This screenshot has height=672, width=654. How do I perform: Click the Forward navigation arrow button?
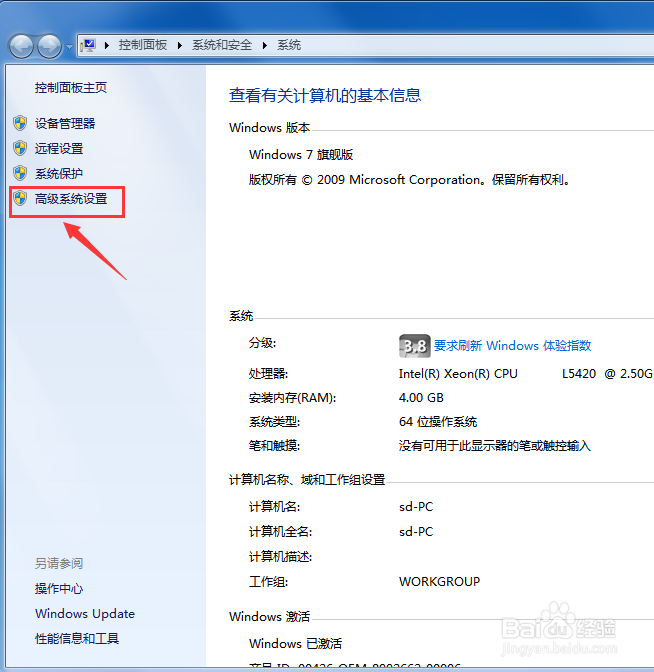point(49,46)
